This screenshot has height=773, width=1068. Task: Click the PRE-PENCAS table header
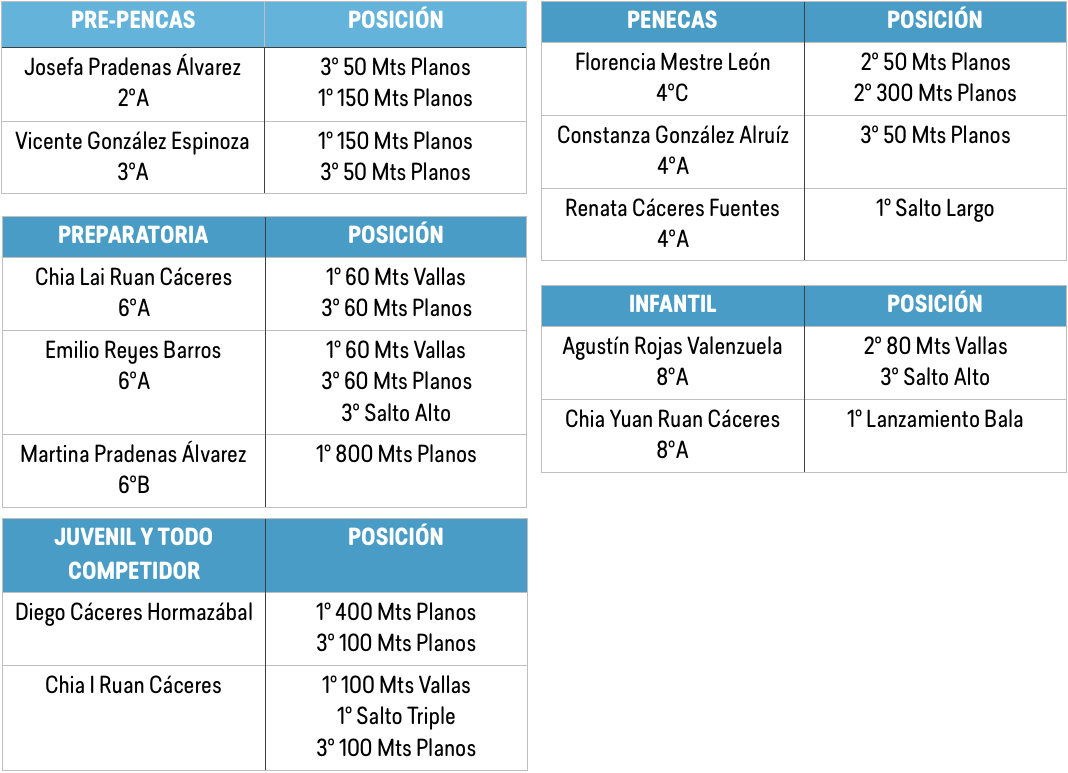point(133,24)
